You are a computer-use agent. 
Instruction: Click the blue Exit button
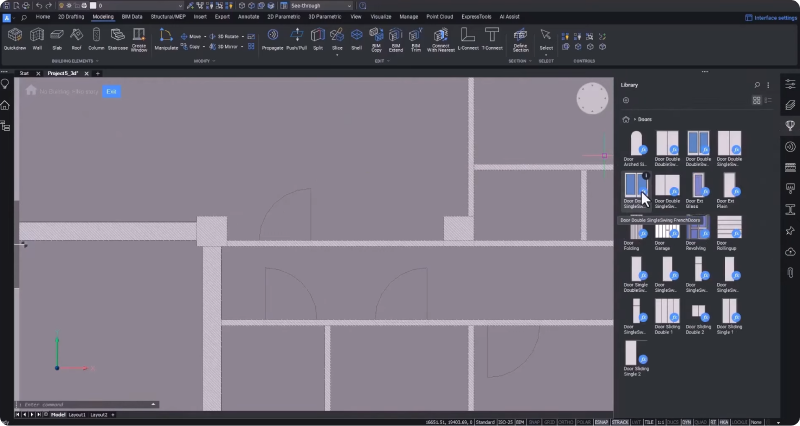click(111, 92)
